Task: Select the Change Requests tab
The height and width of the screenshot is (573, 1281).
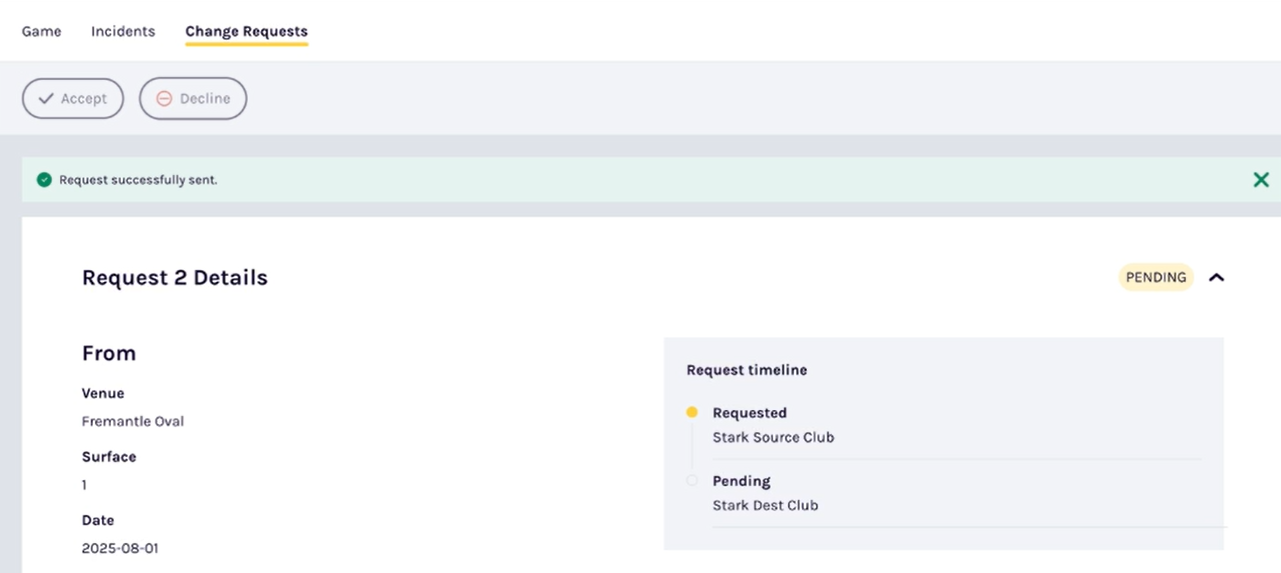Action: (246, 31)
